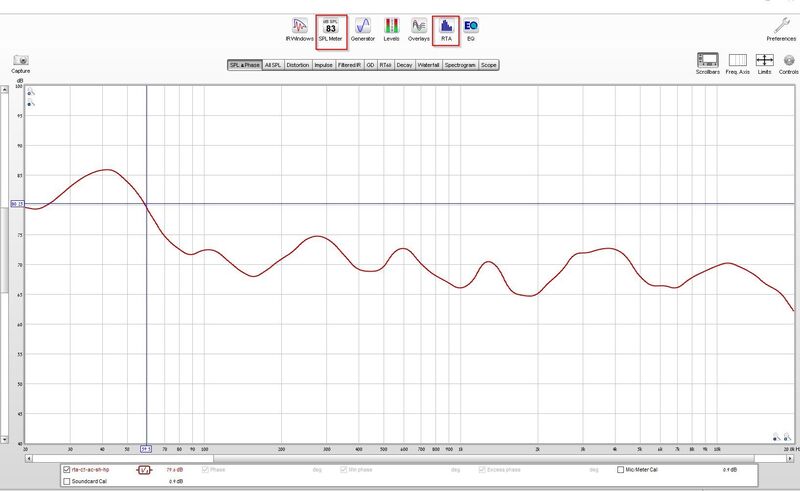
Task: Click the upper vertical zoom magnifier icon
Action: pos(31,92)
